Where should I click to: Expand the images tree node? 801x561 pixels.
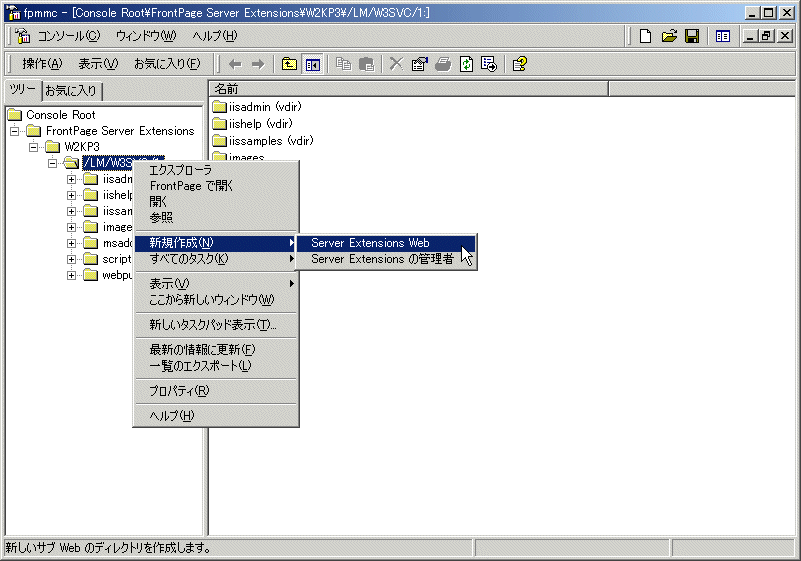pos(72,227)
